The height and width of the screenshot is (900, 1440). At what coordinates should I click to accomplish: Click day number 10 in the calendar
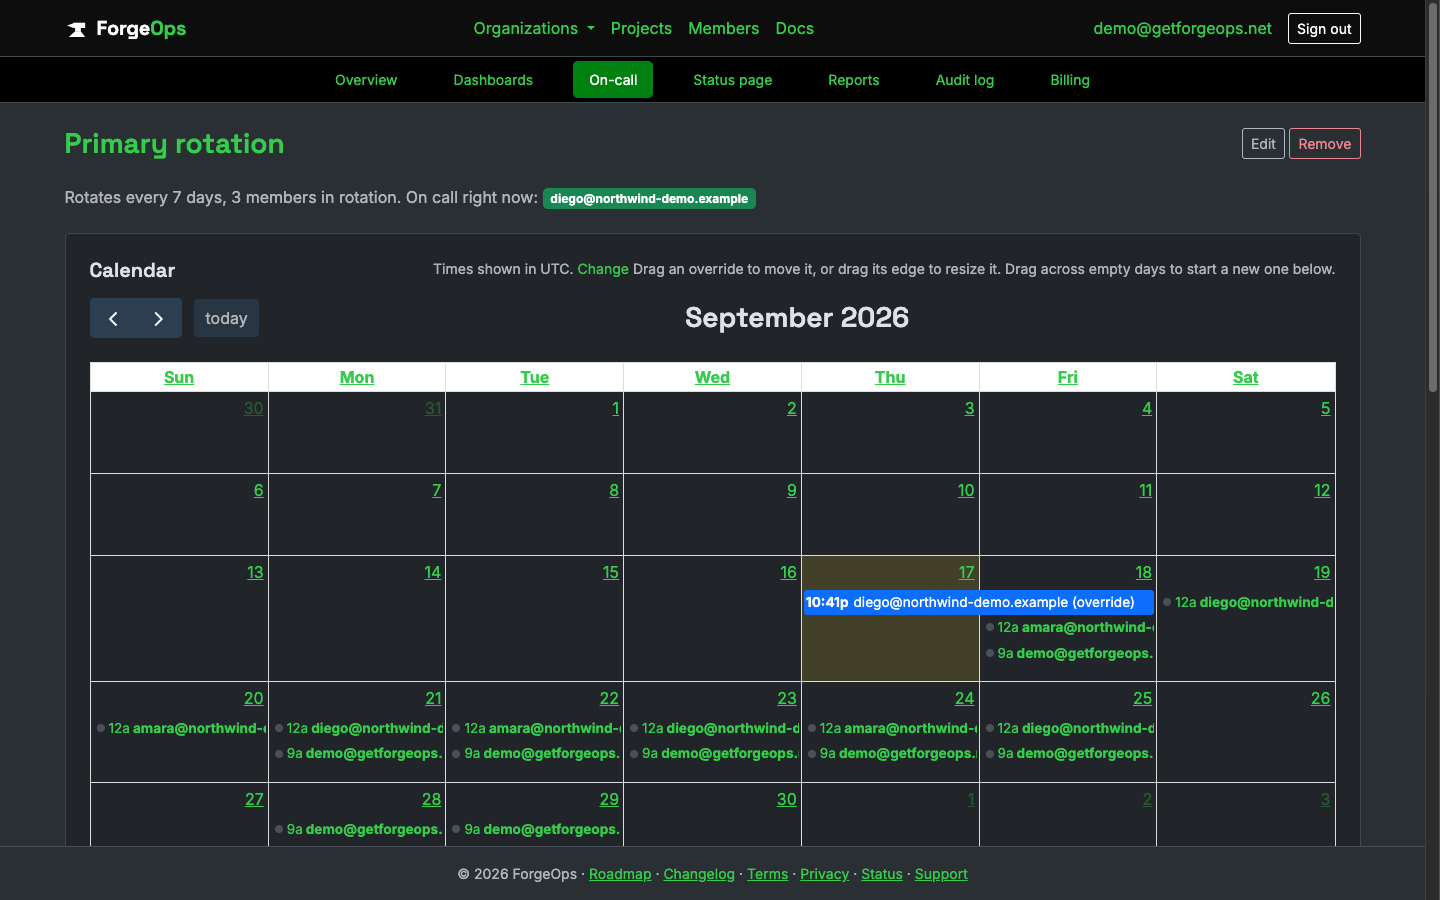[965, 490]
